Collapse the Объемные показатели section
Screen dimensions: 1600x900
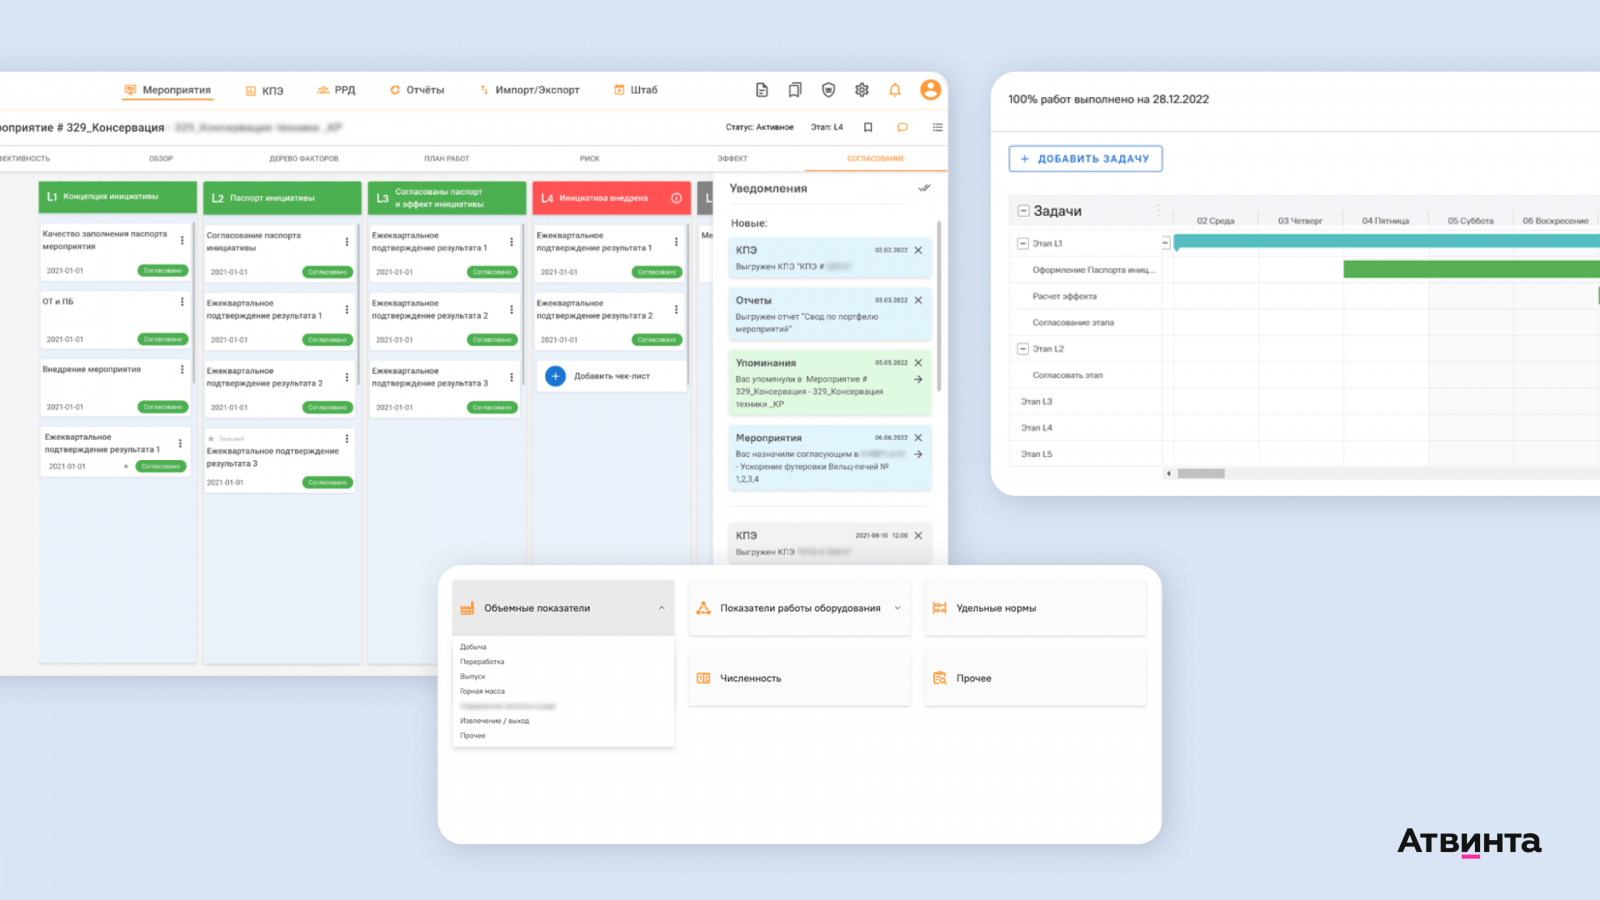[661, 608]
